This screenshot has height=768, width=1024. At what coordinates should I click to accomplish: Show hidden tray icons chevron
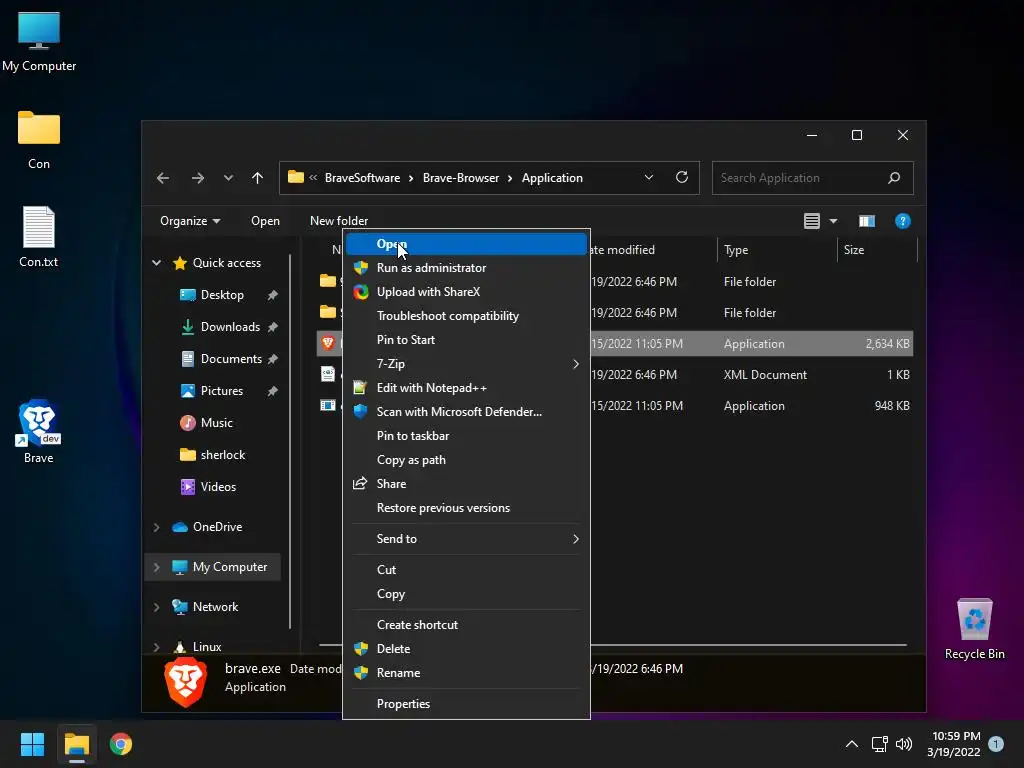pyautogui.click(x=852, y=744)
